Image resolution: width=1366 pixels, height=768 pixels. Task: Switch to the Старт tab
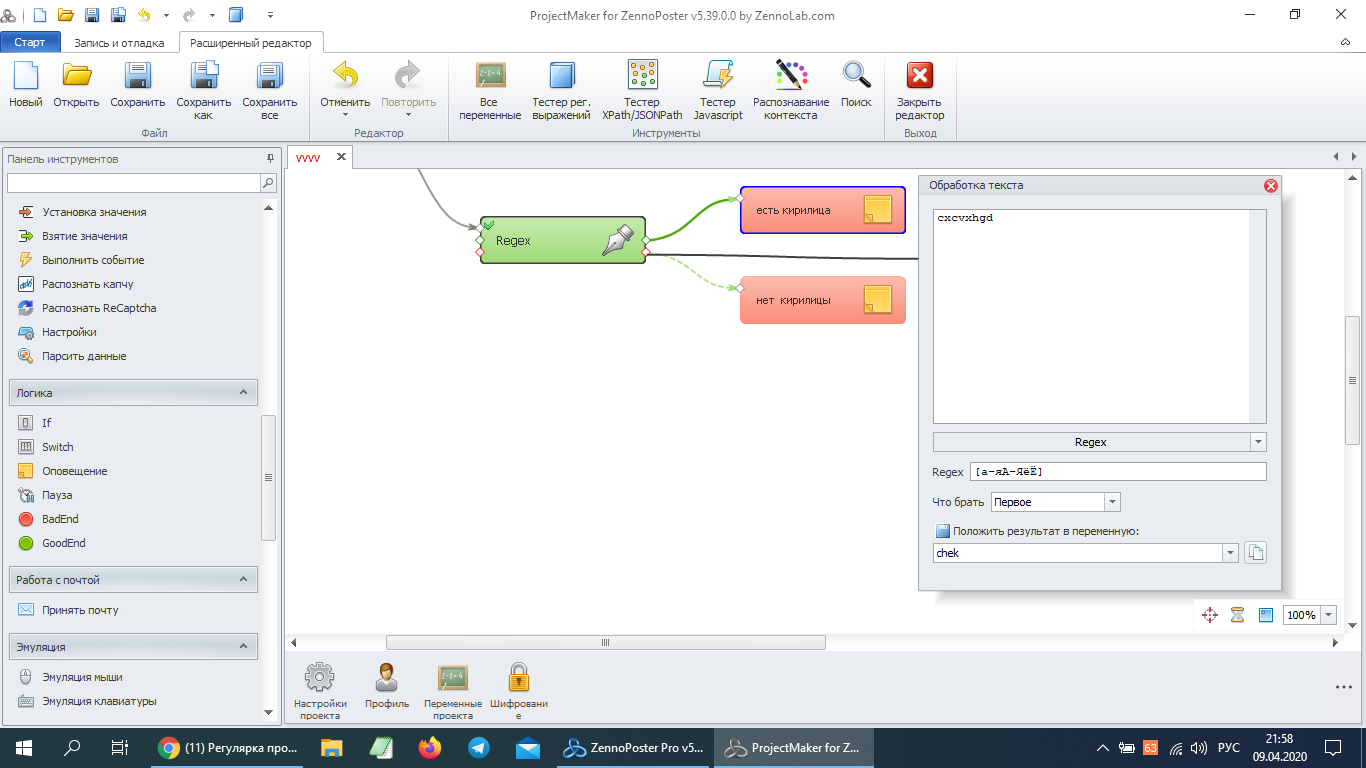pyautogui.click(x=30, y=43)
